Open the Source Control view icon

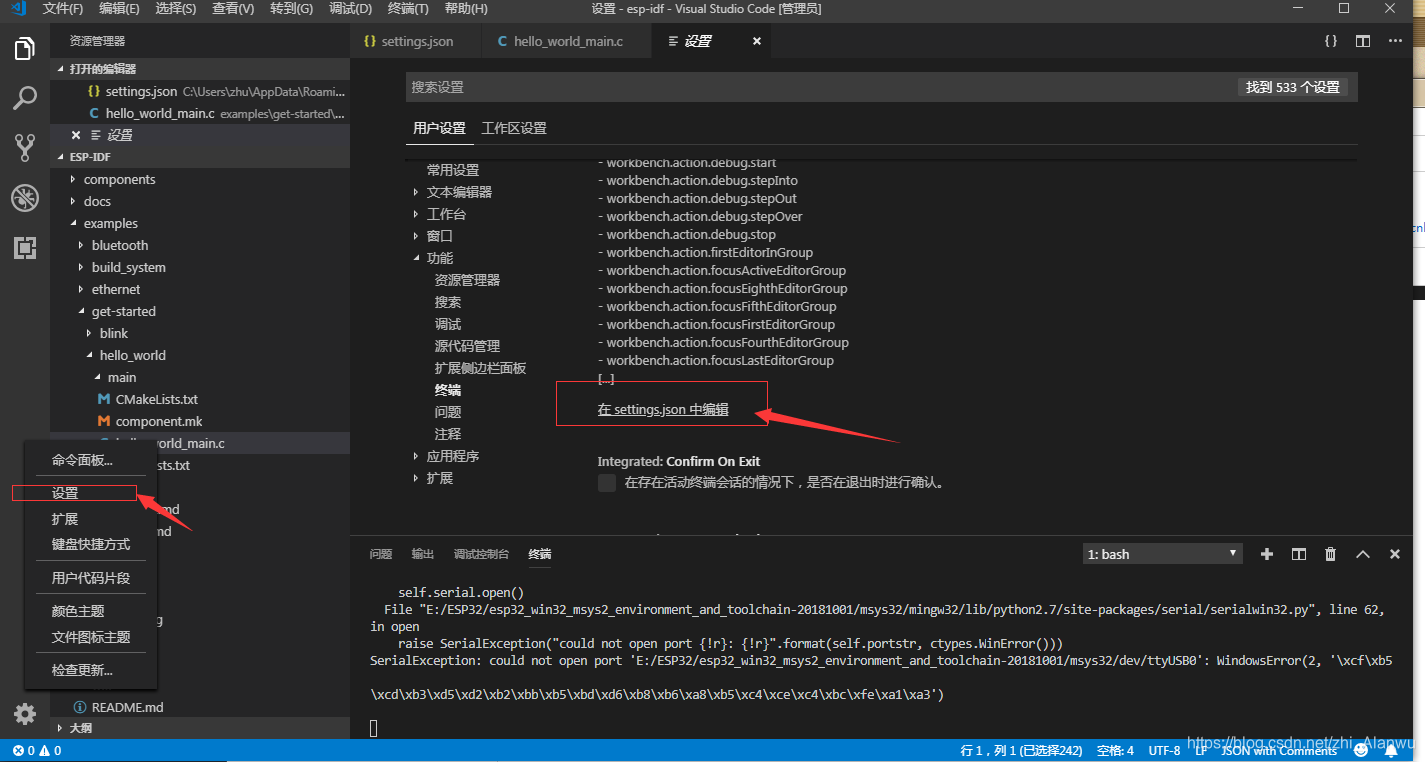click(x=25, y=148)
